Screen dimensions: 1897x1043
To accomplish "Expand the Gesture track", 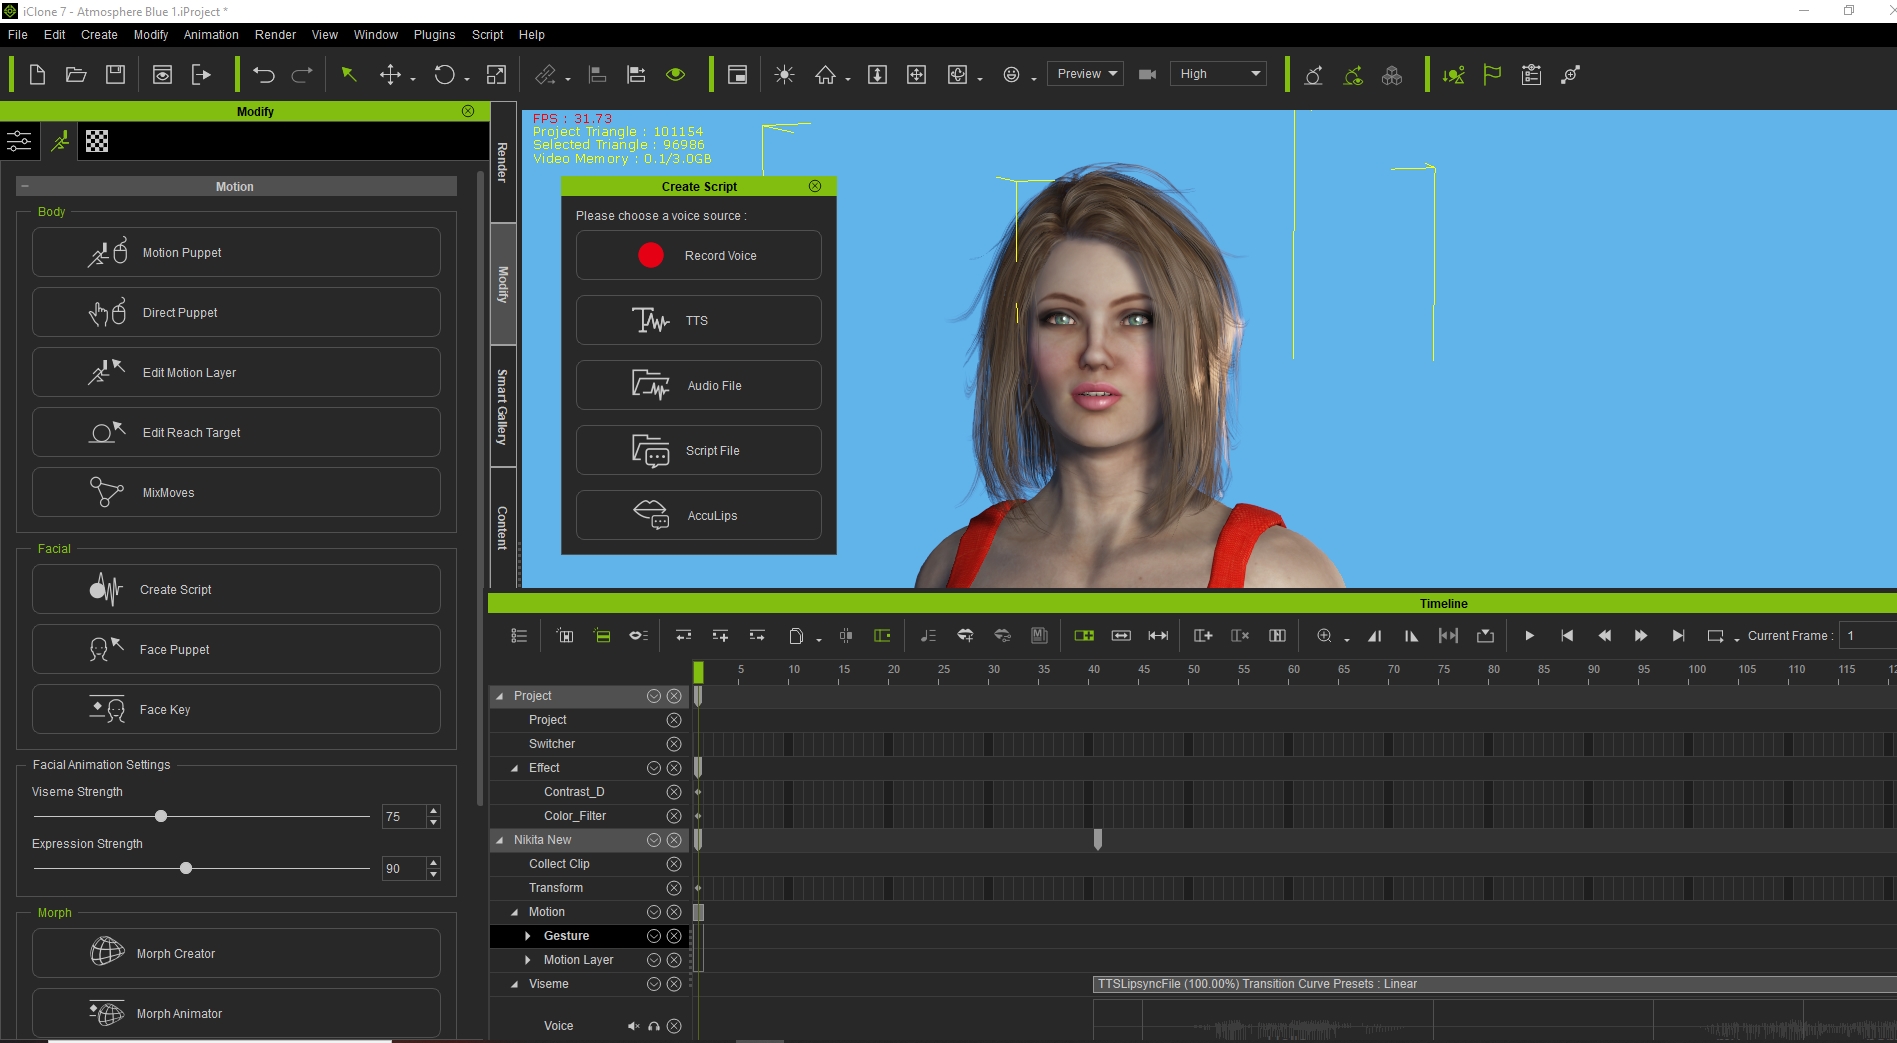I will click(x=528, y=936).
